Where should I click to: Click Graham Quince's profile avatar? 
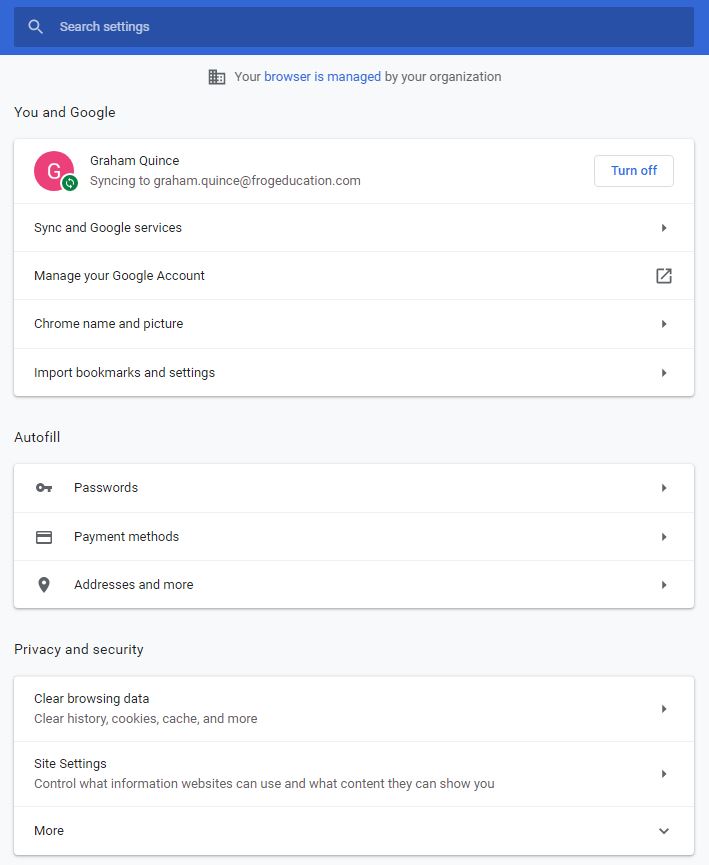(x=54, y=171)
